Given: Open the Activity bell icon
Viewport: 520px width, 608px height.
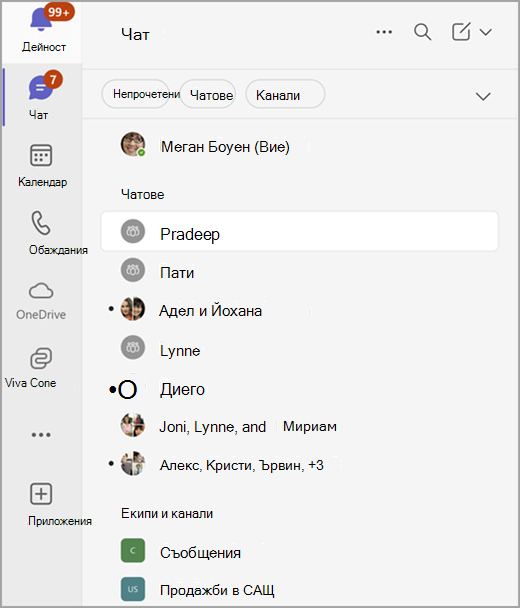Looking at the screenshot, I should [x=41, y=20].
